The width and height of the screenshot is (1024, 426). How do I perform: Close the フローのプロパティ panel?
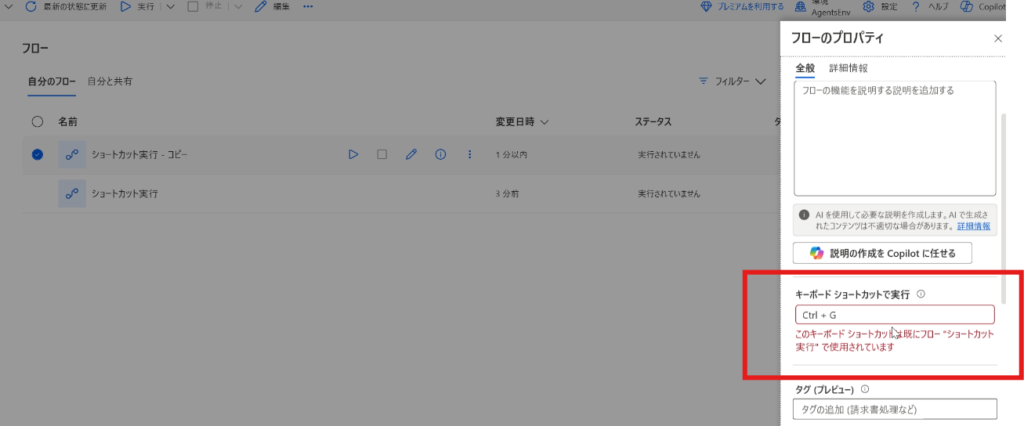point(997,38)
